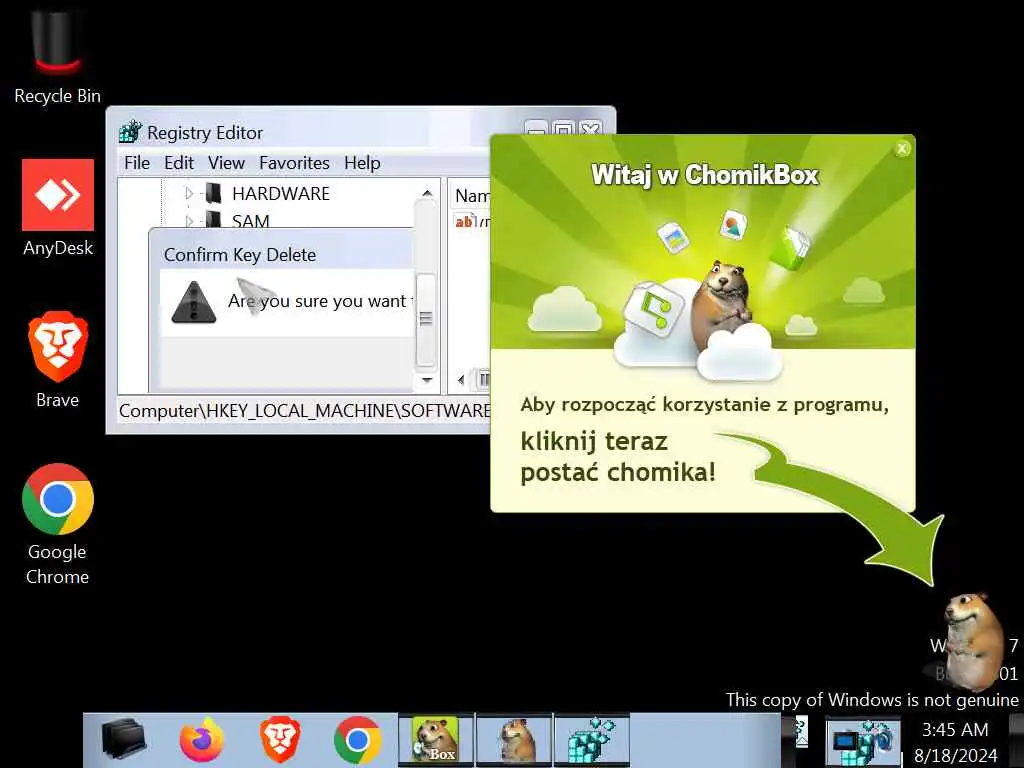Close the ChomikBox welcome popup
1024x768 pixels.
point(902,148)
